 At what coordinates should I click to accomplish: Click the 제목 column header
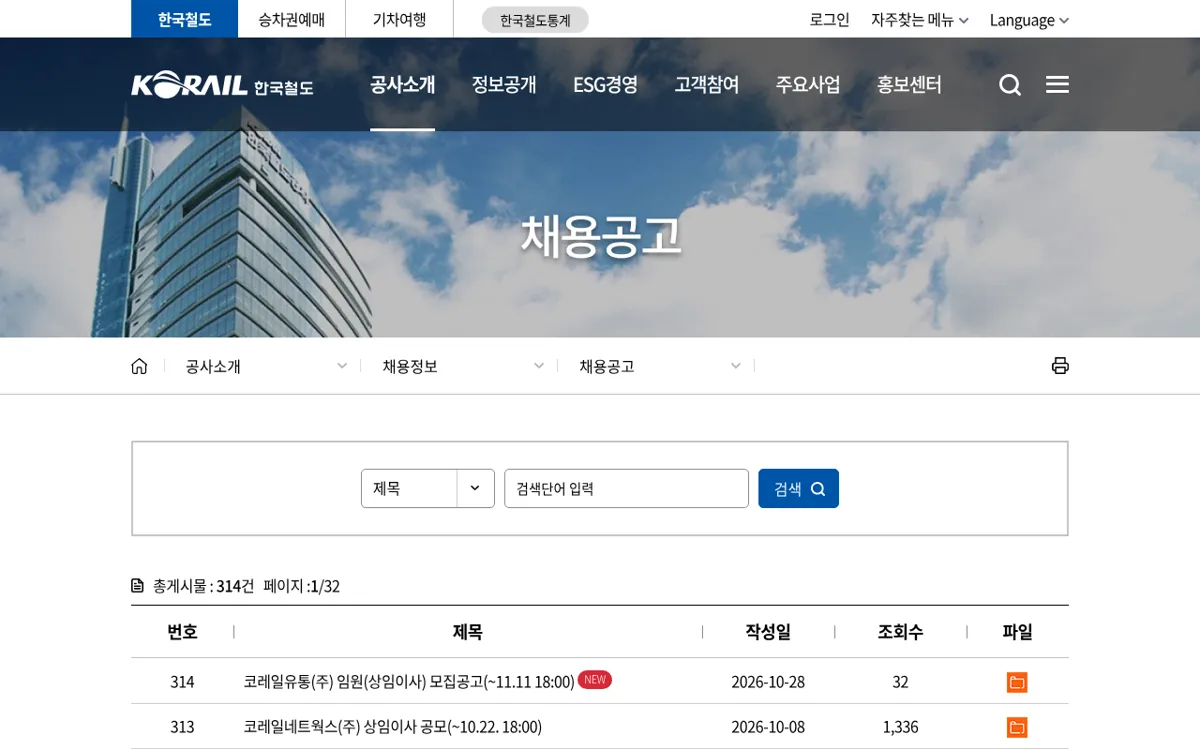467,632
